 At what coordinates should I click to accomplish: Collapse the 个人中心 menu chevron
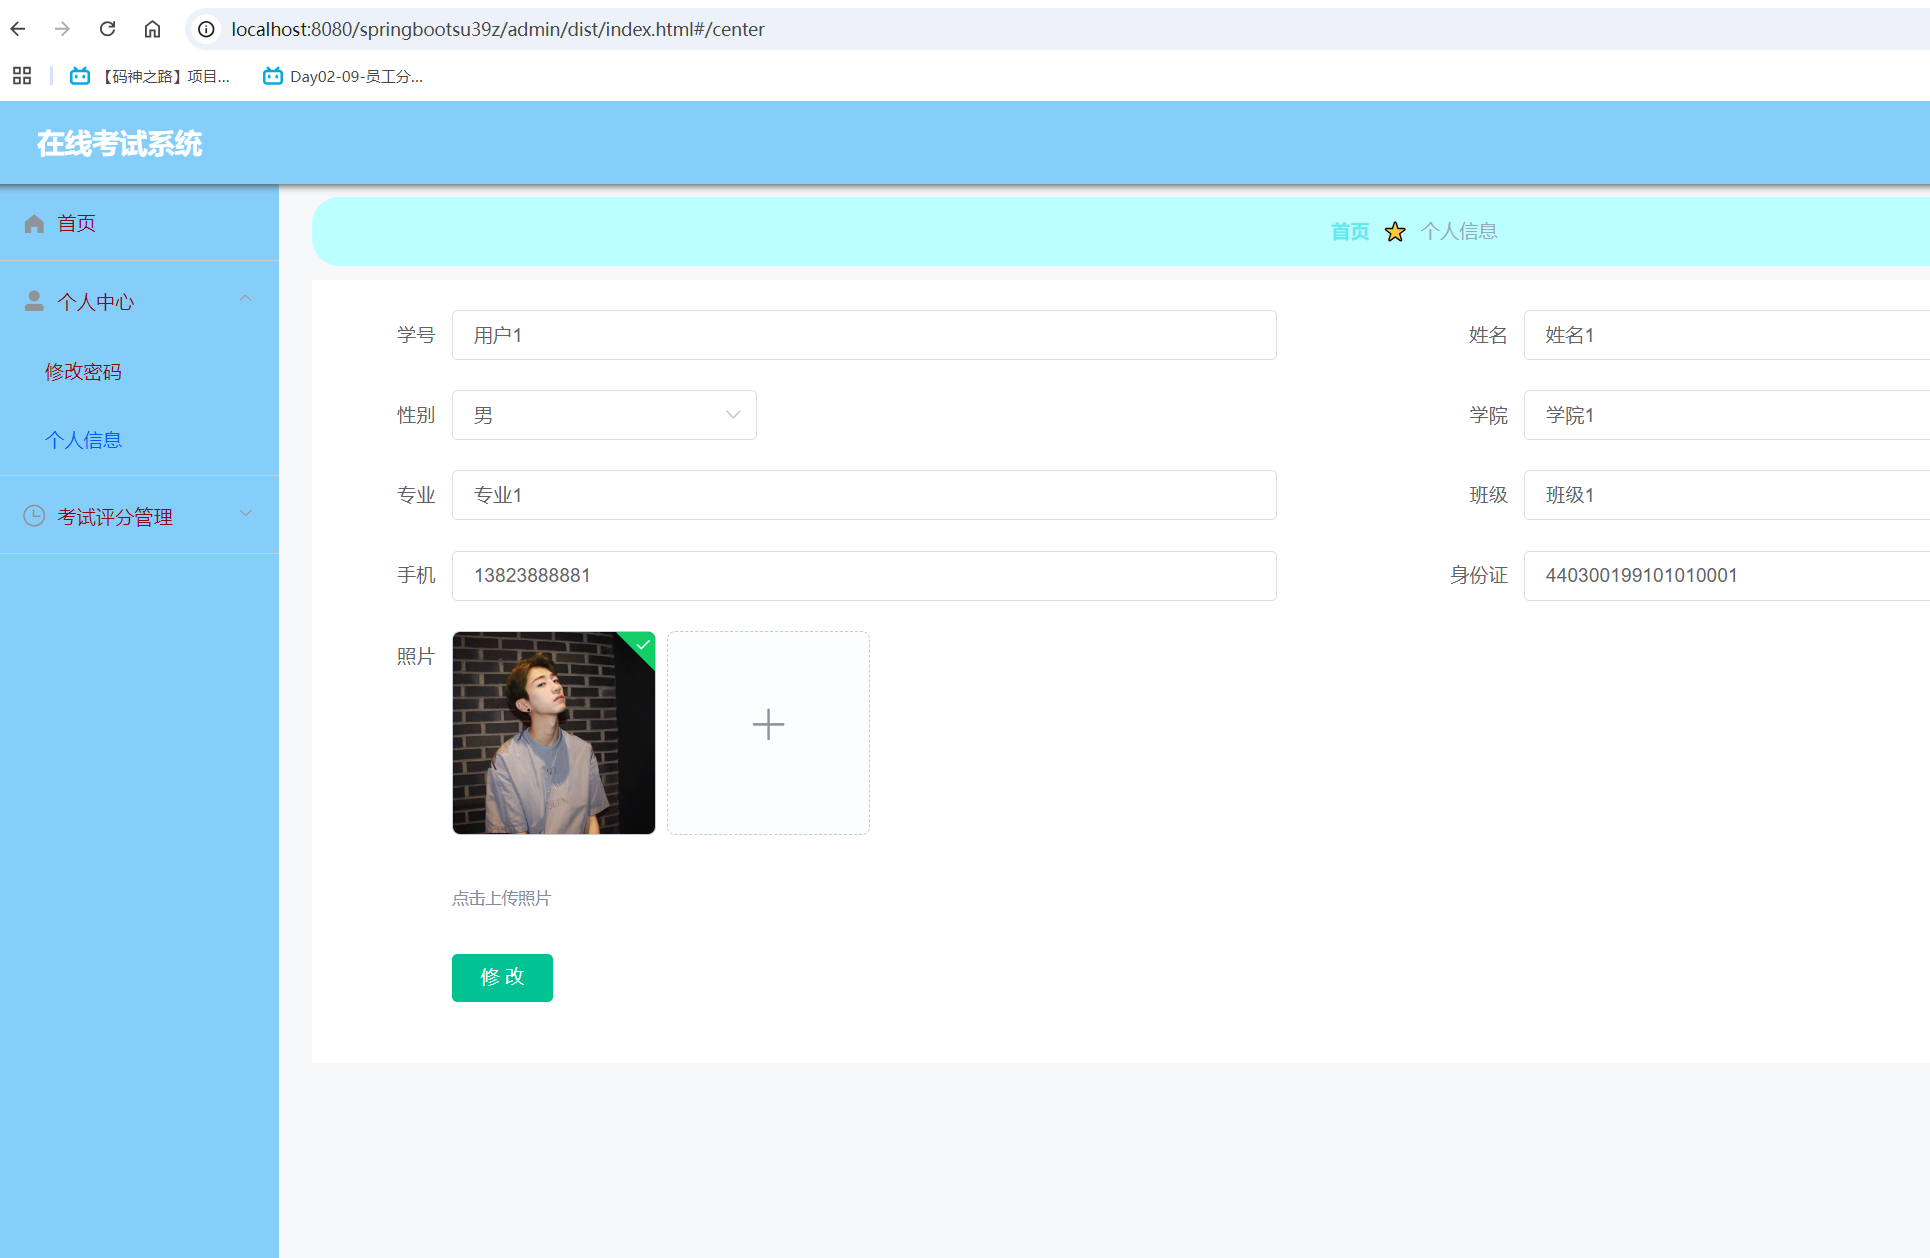(245, 299)
